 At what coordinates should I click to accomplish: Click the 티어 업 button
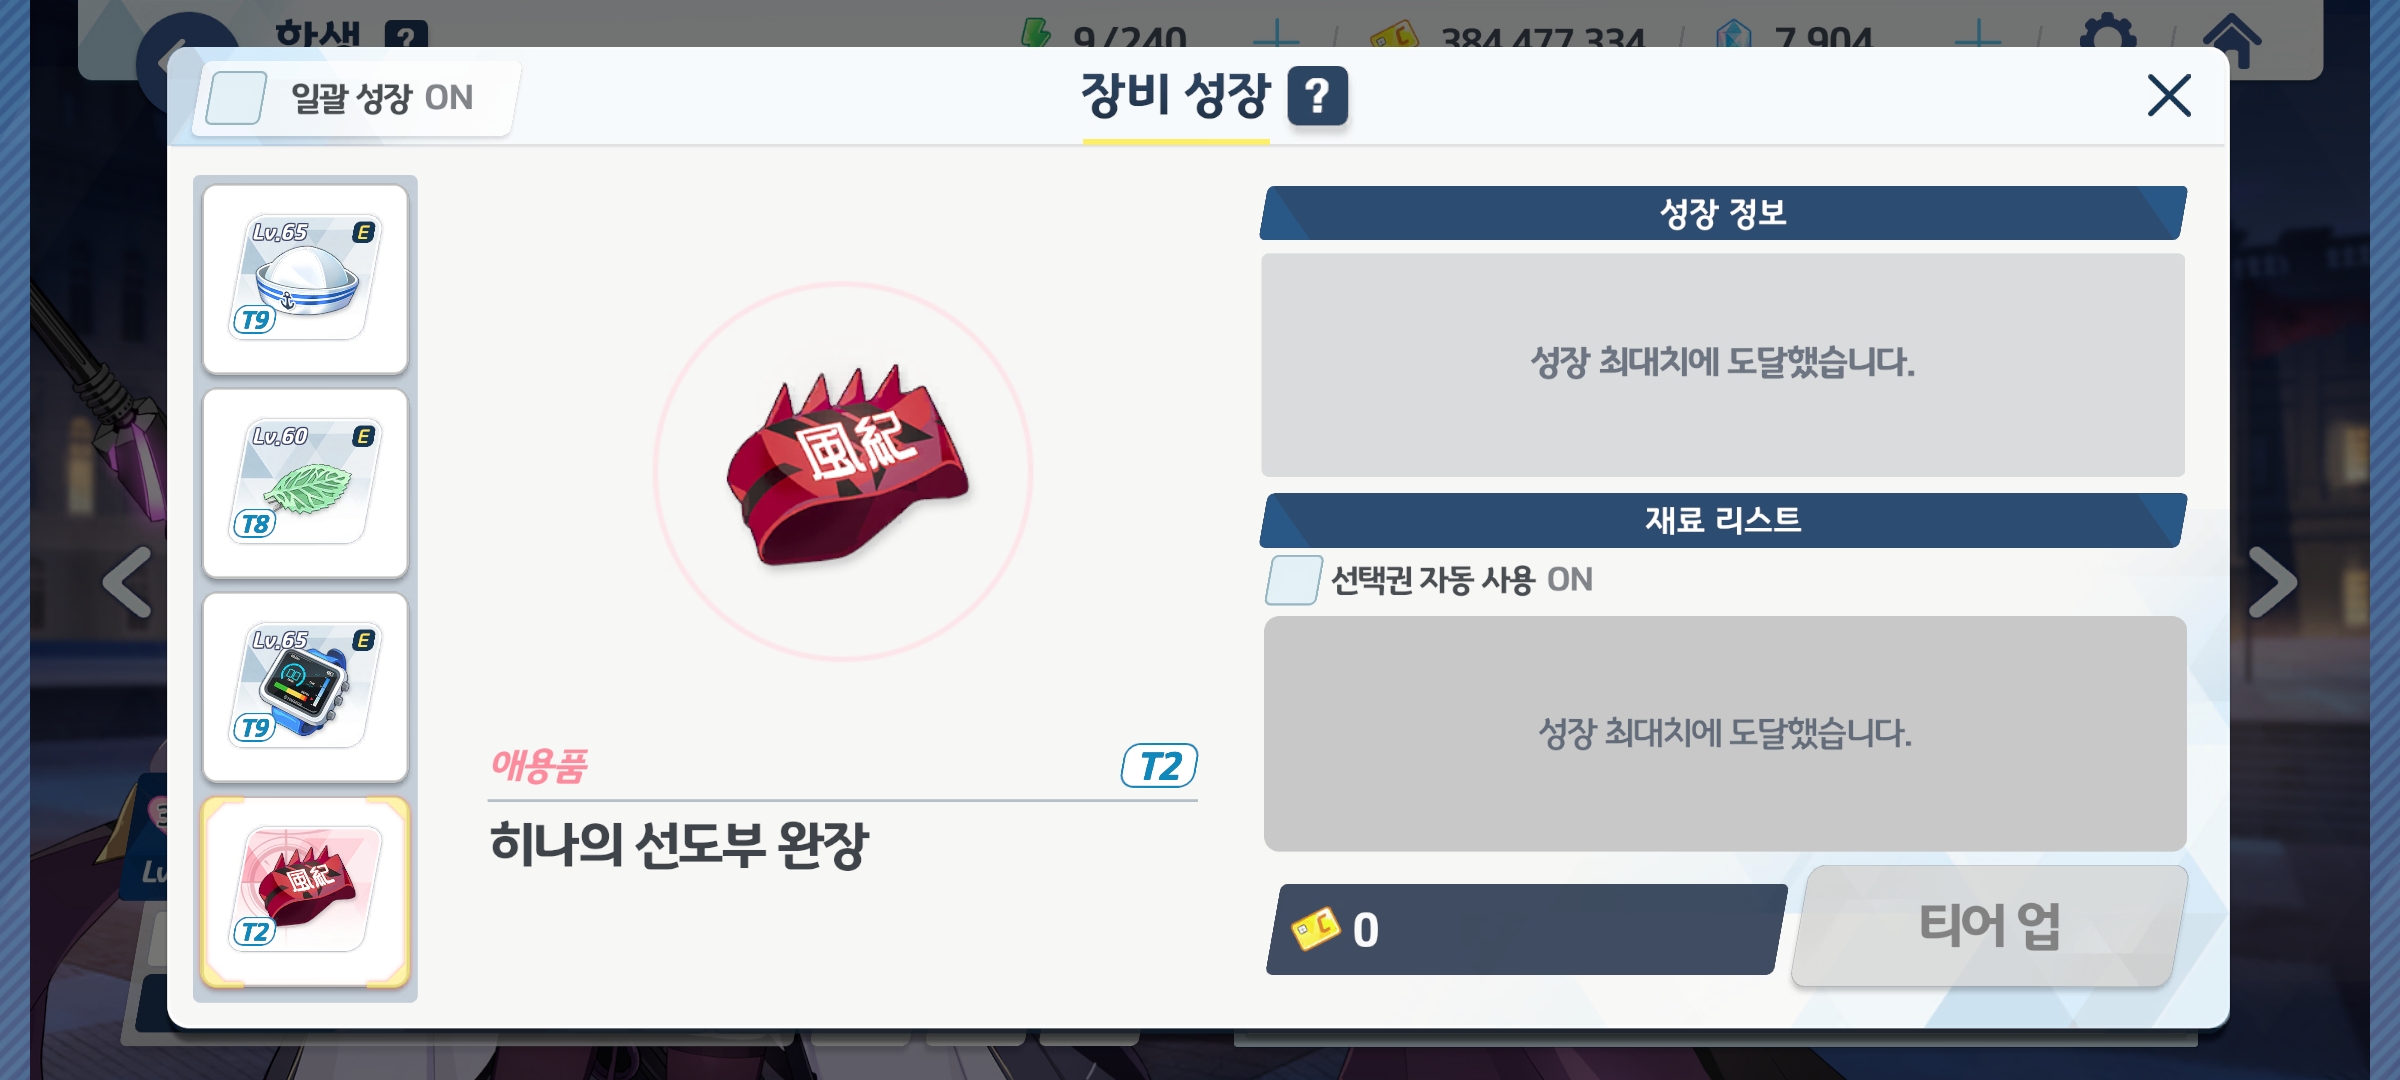click(x=1989, y=926)
